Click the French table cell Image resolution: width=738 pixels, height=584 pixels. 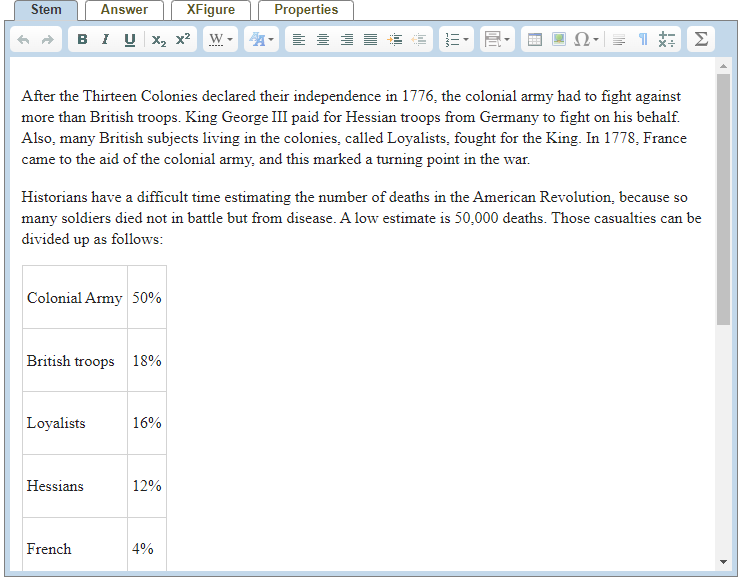[75, 546]
